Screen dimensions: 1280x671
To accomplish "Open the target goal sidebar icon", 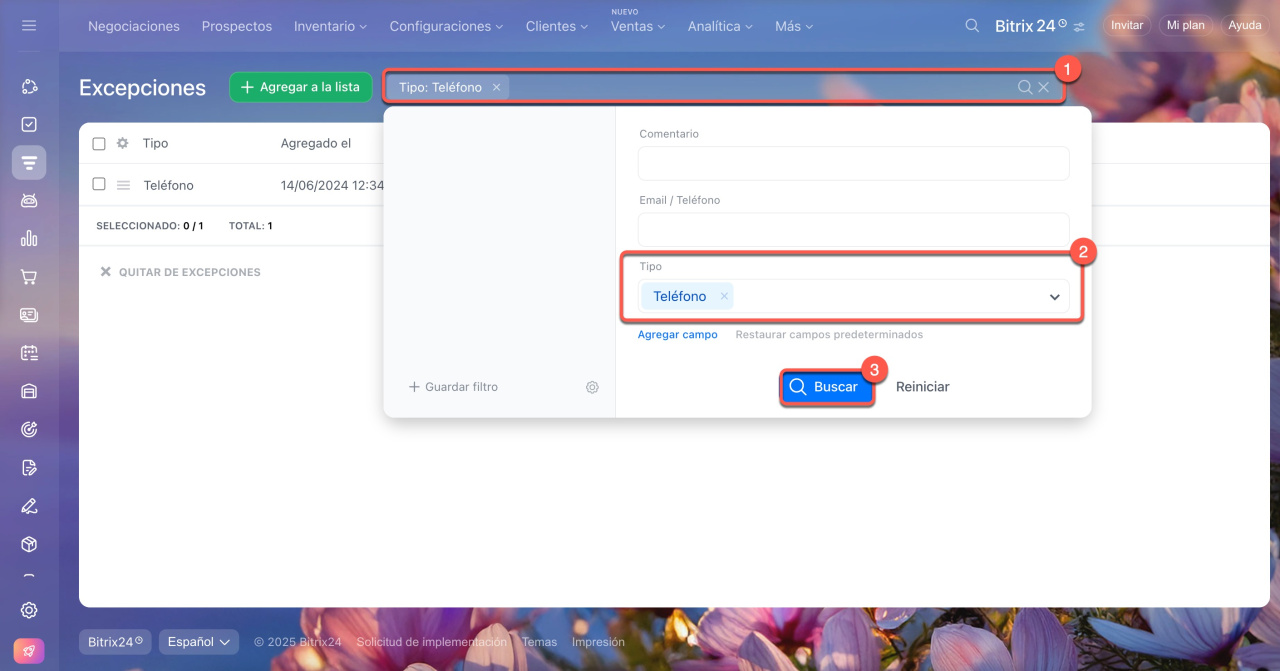I will click(x=29, y=429).
